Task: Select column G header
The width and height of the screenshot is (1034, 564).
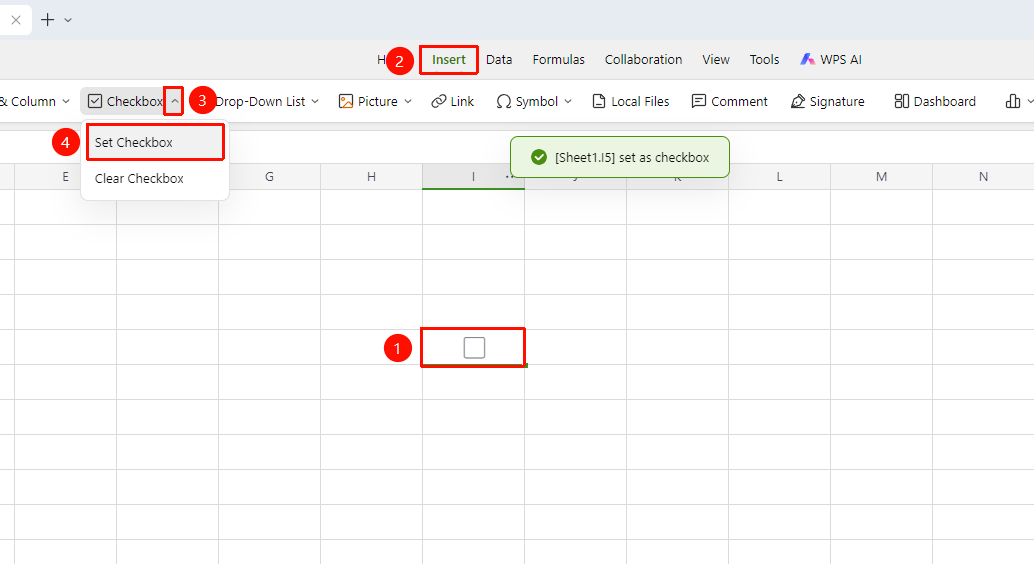Action: (x=269, y=177)
